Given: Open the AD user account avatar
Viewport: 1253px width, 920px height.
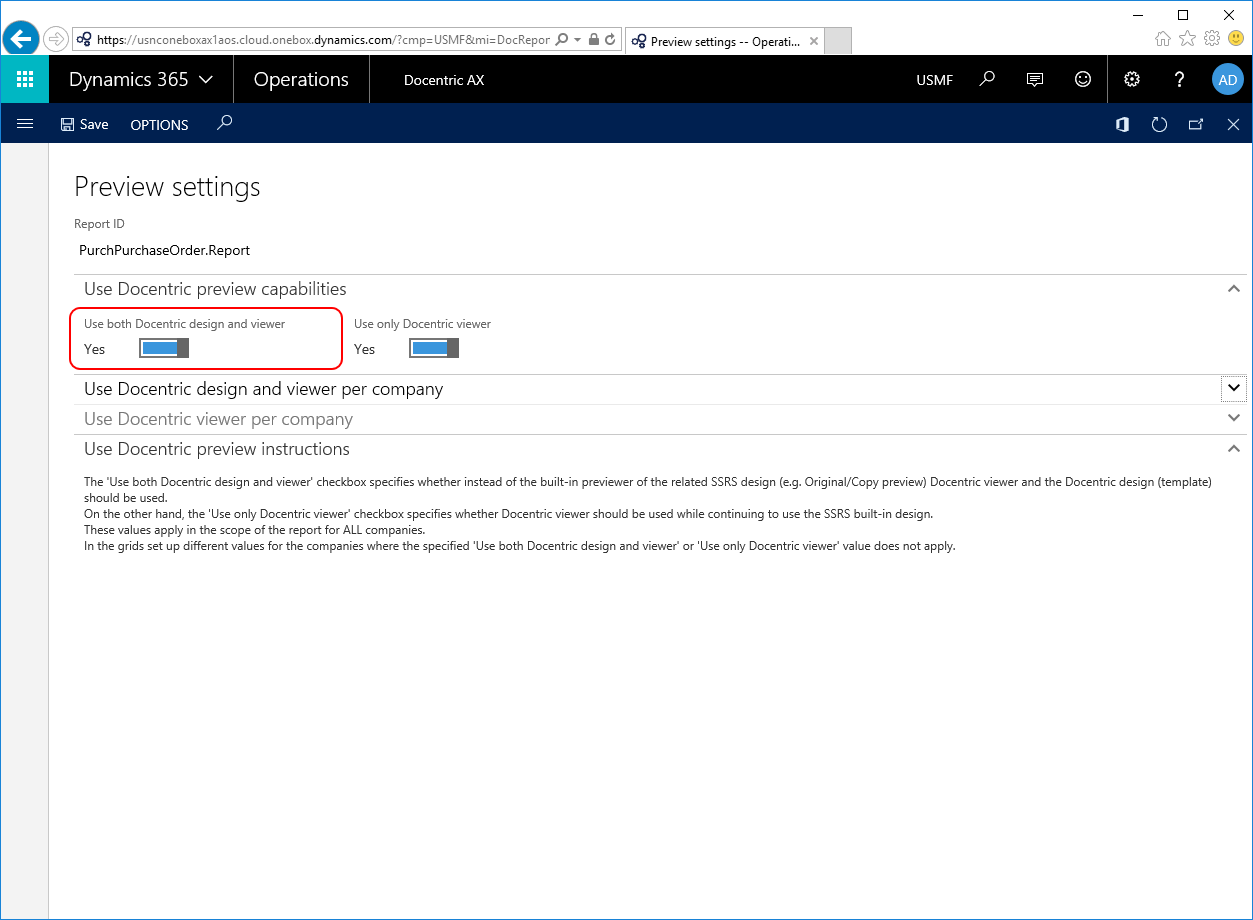Looking at the screenshot, I should coord(1228,79).
